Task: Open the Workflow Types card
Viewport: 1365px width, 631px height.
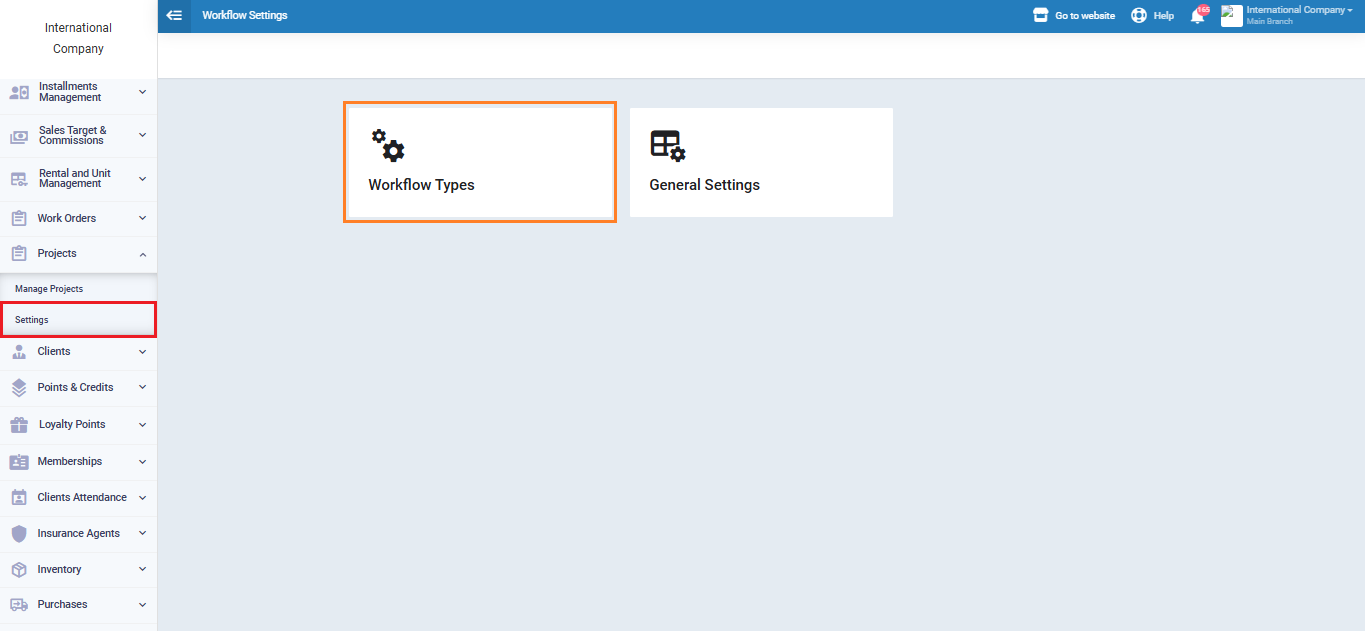Action: pyautogui.click(x=479, y=162)
